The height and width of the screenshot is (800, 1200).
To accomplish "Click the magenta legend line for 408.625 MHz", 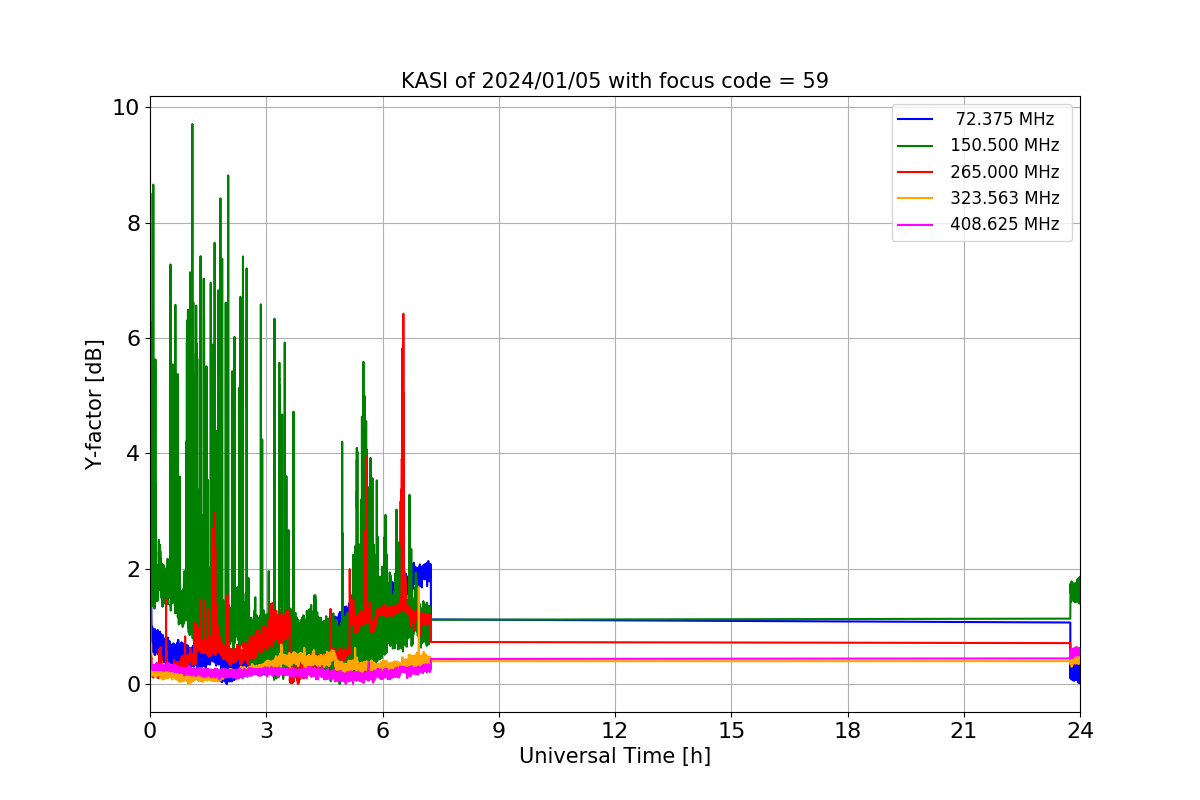I will point(915,224).
